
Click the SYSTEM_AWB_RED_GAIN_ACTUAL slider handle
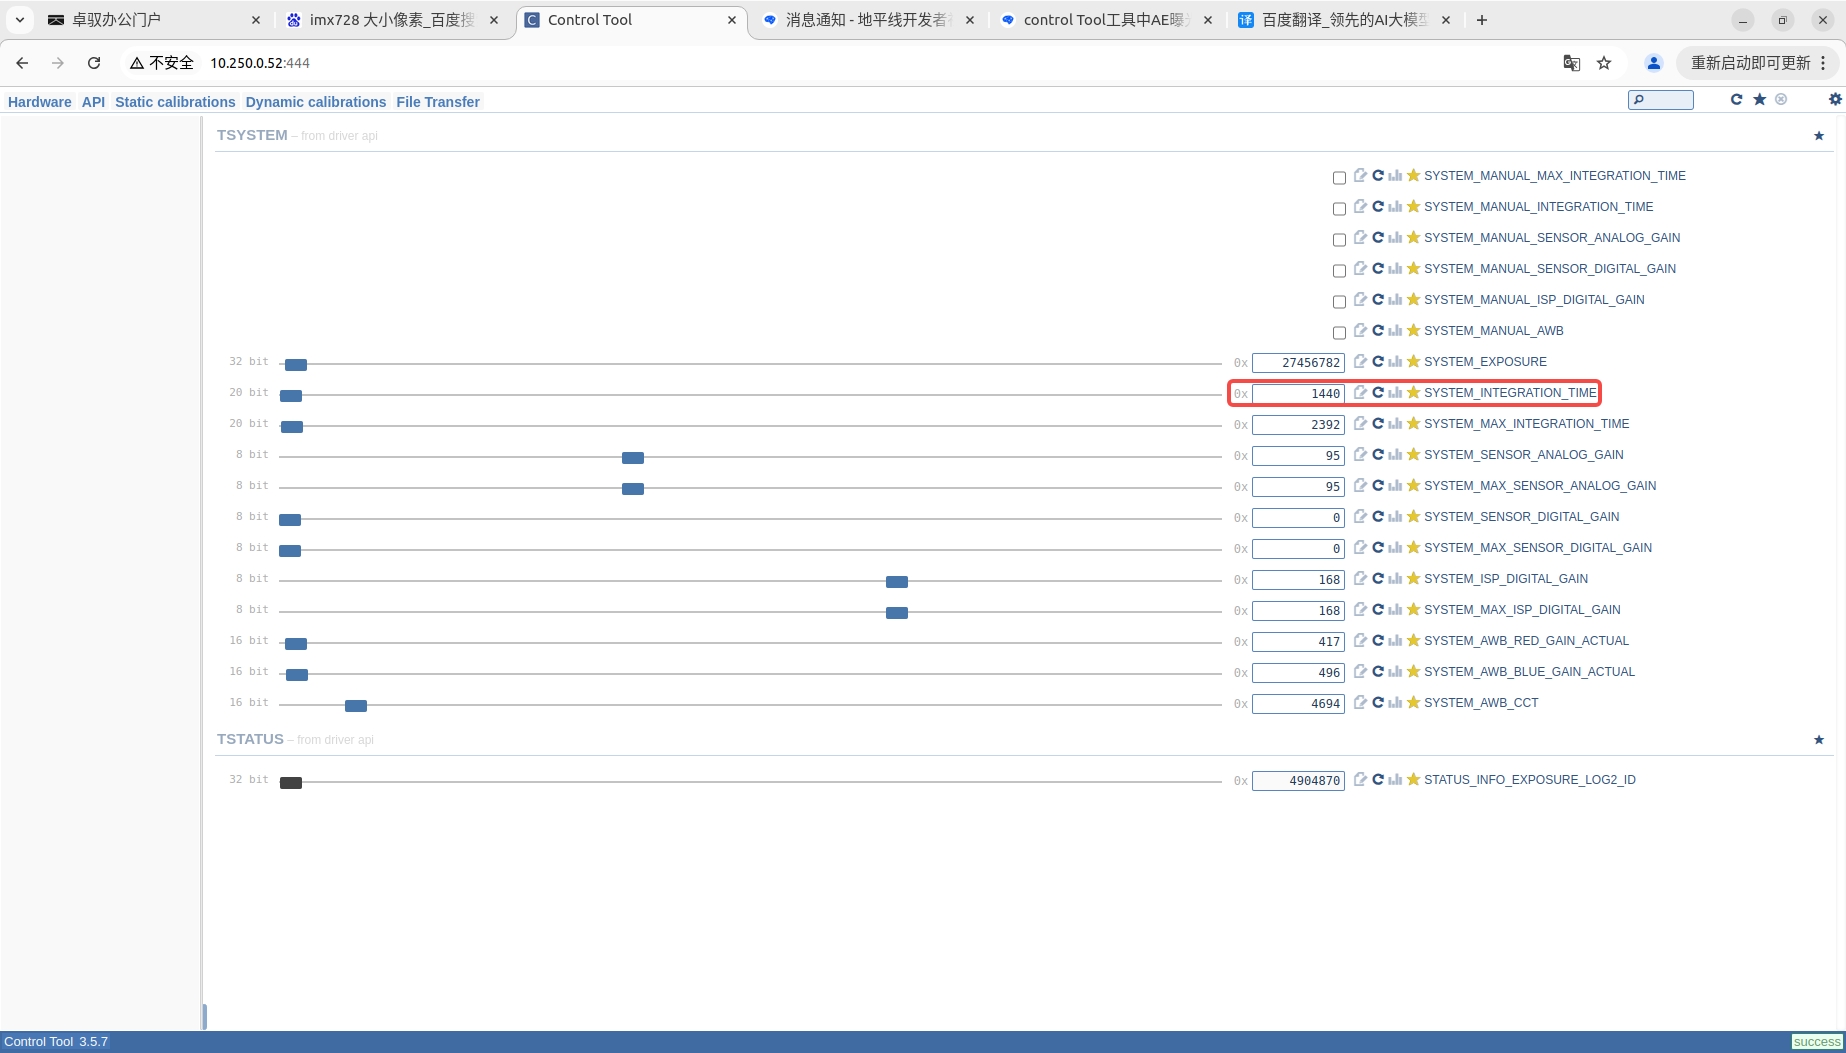296,643
